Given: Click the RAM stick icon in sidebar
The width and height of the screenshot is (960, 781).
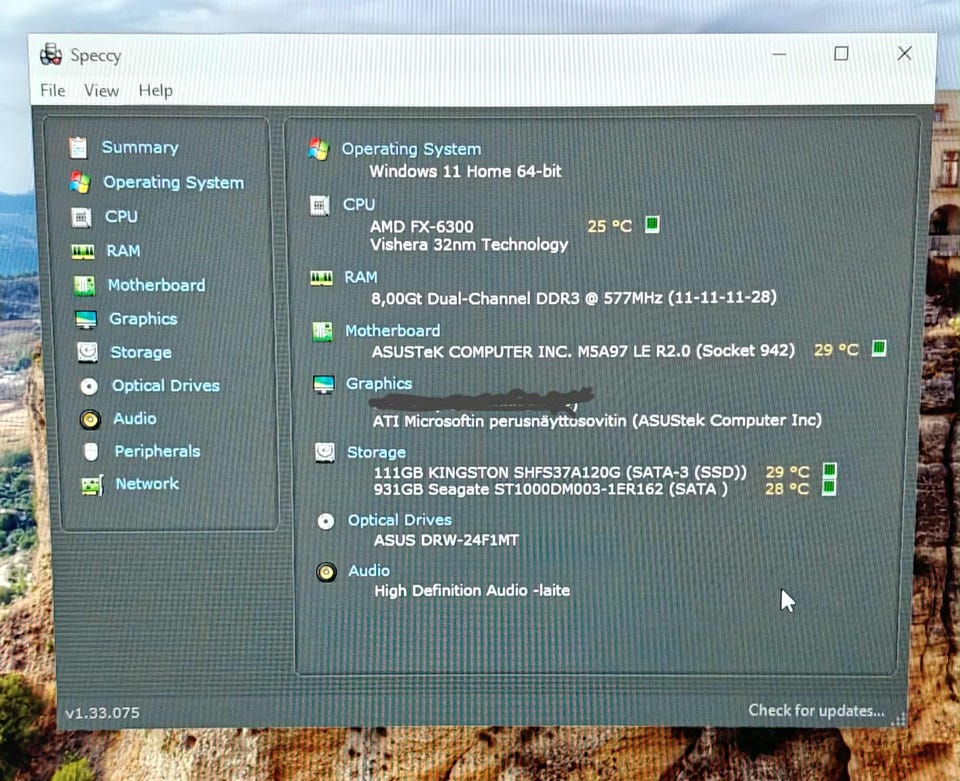Looking at the screenshot, I should click(83, 252).
